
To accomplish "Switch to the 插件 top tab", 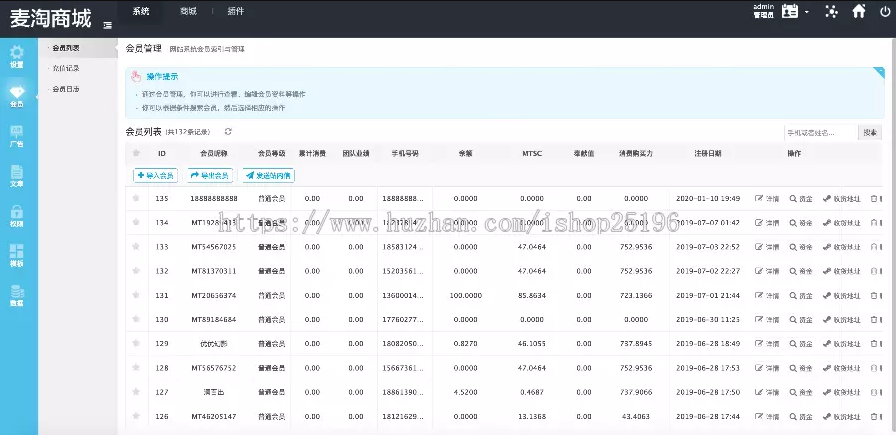I will (x=236, y=11).
